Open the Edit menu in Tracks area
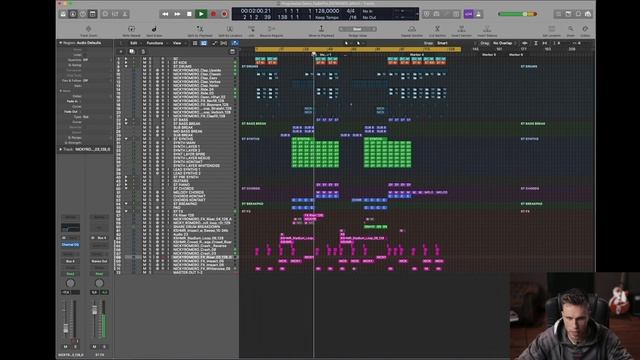The height and width of the screenshot is (360, 640). [x=135, y=43]
